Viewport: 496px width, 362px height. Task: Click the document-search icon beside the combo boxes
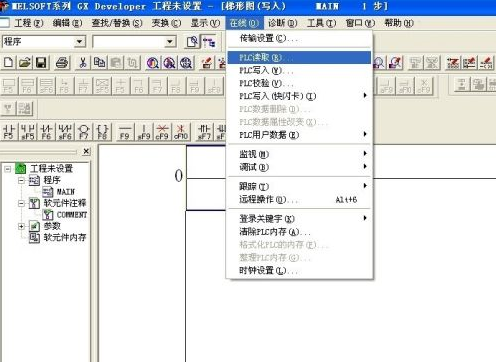point(193,42)
